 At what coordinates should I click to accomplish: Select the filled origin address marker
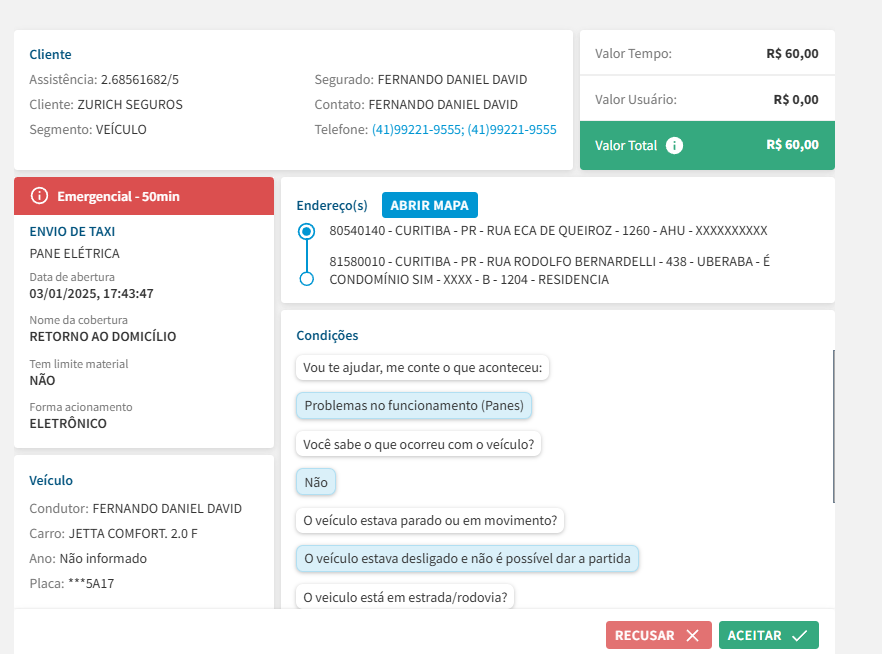point(307,232)
